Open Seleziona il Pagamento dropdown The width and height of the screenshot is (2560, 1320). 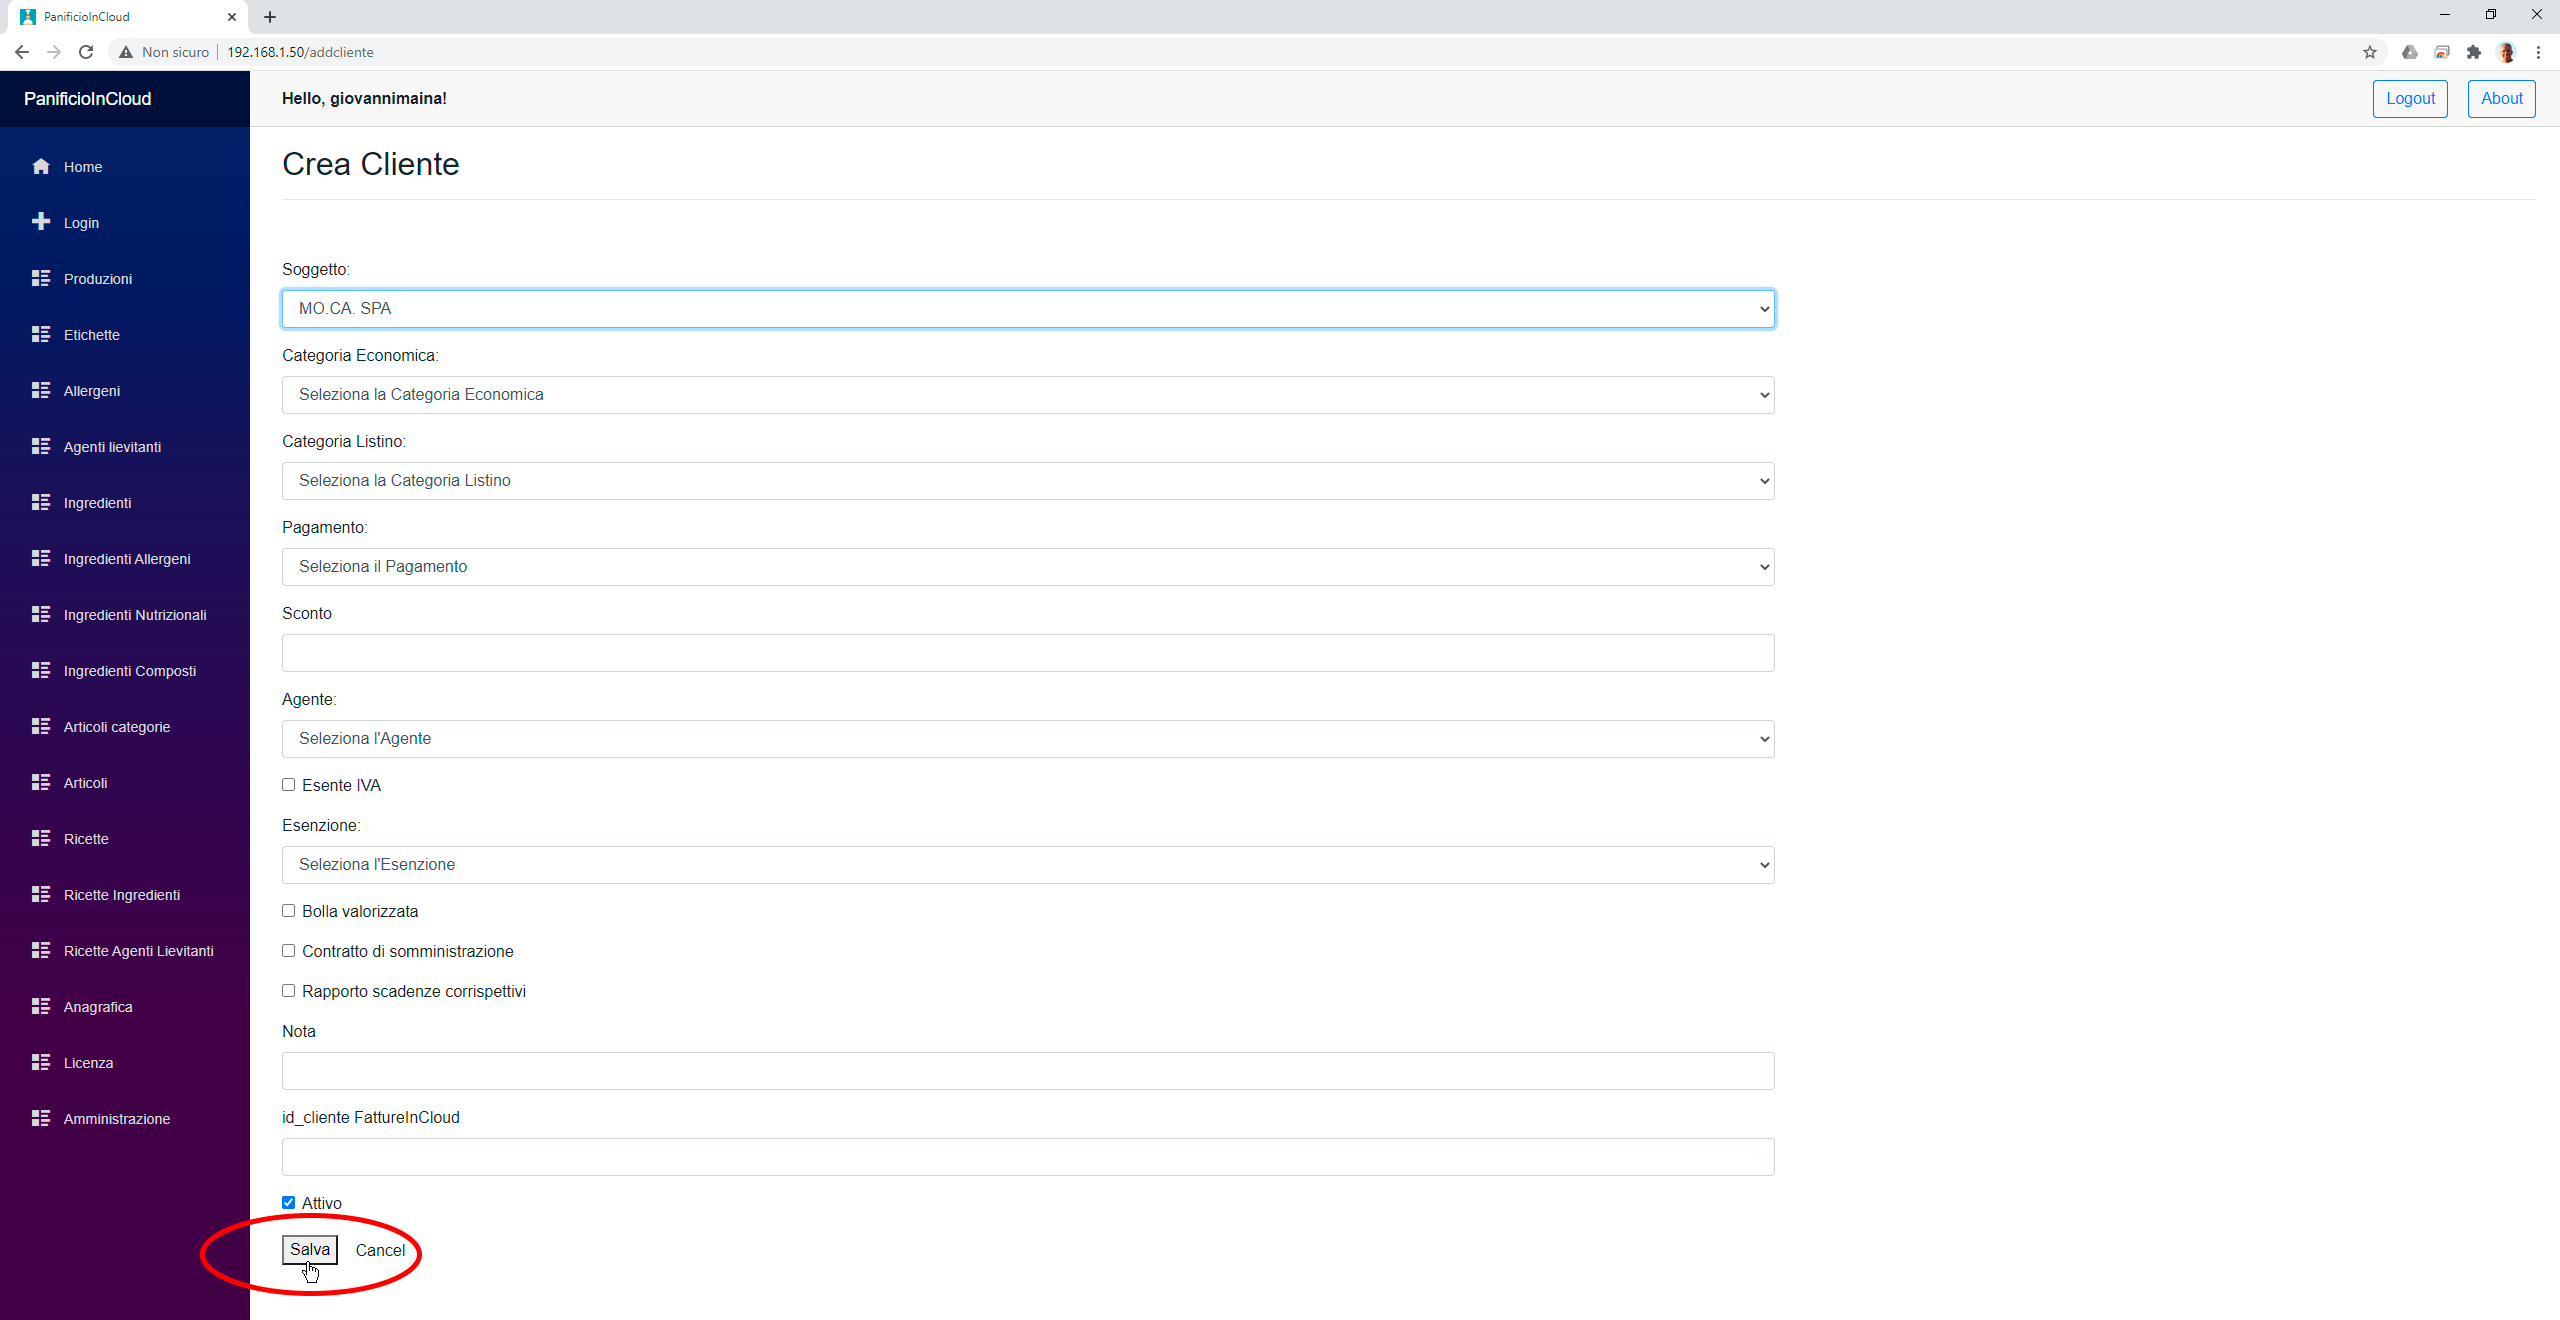1028,566
